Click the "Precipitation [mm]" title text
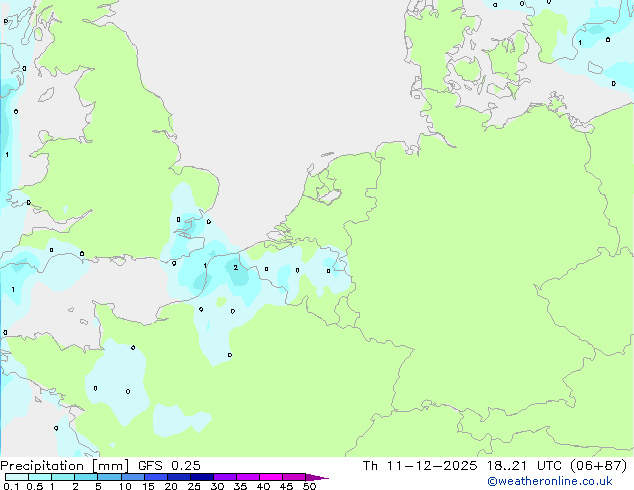Viewport: 634px width, 490px height. (x=65, y=466)
